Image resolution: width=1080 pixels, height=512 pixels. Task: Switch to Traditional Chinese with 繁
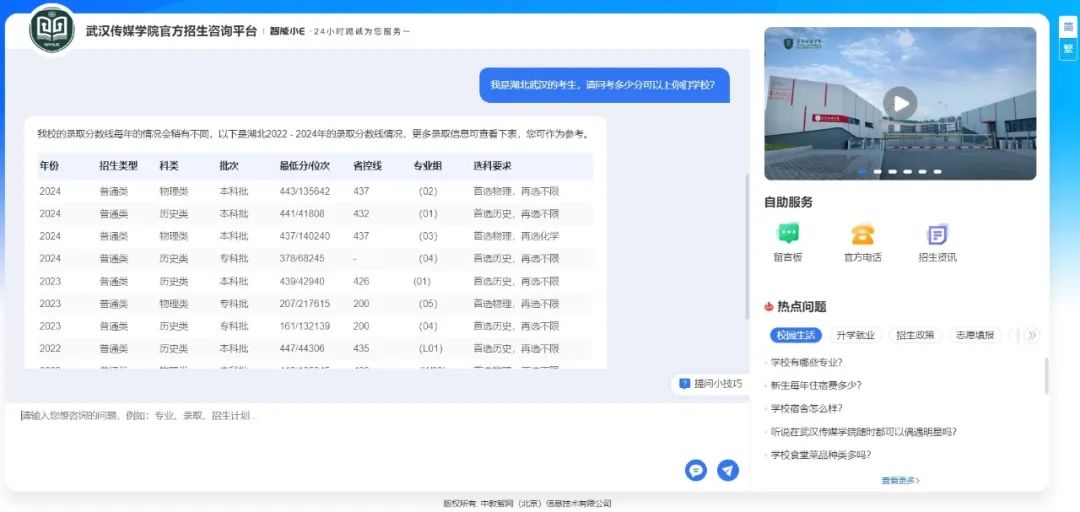(1068, 47)
